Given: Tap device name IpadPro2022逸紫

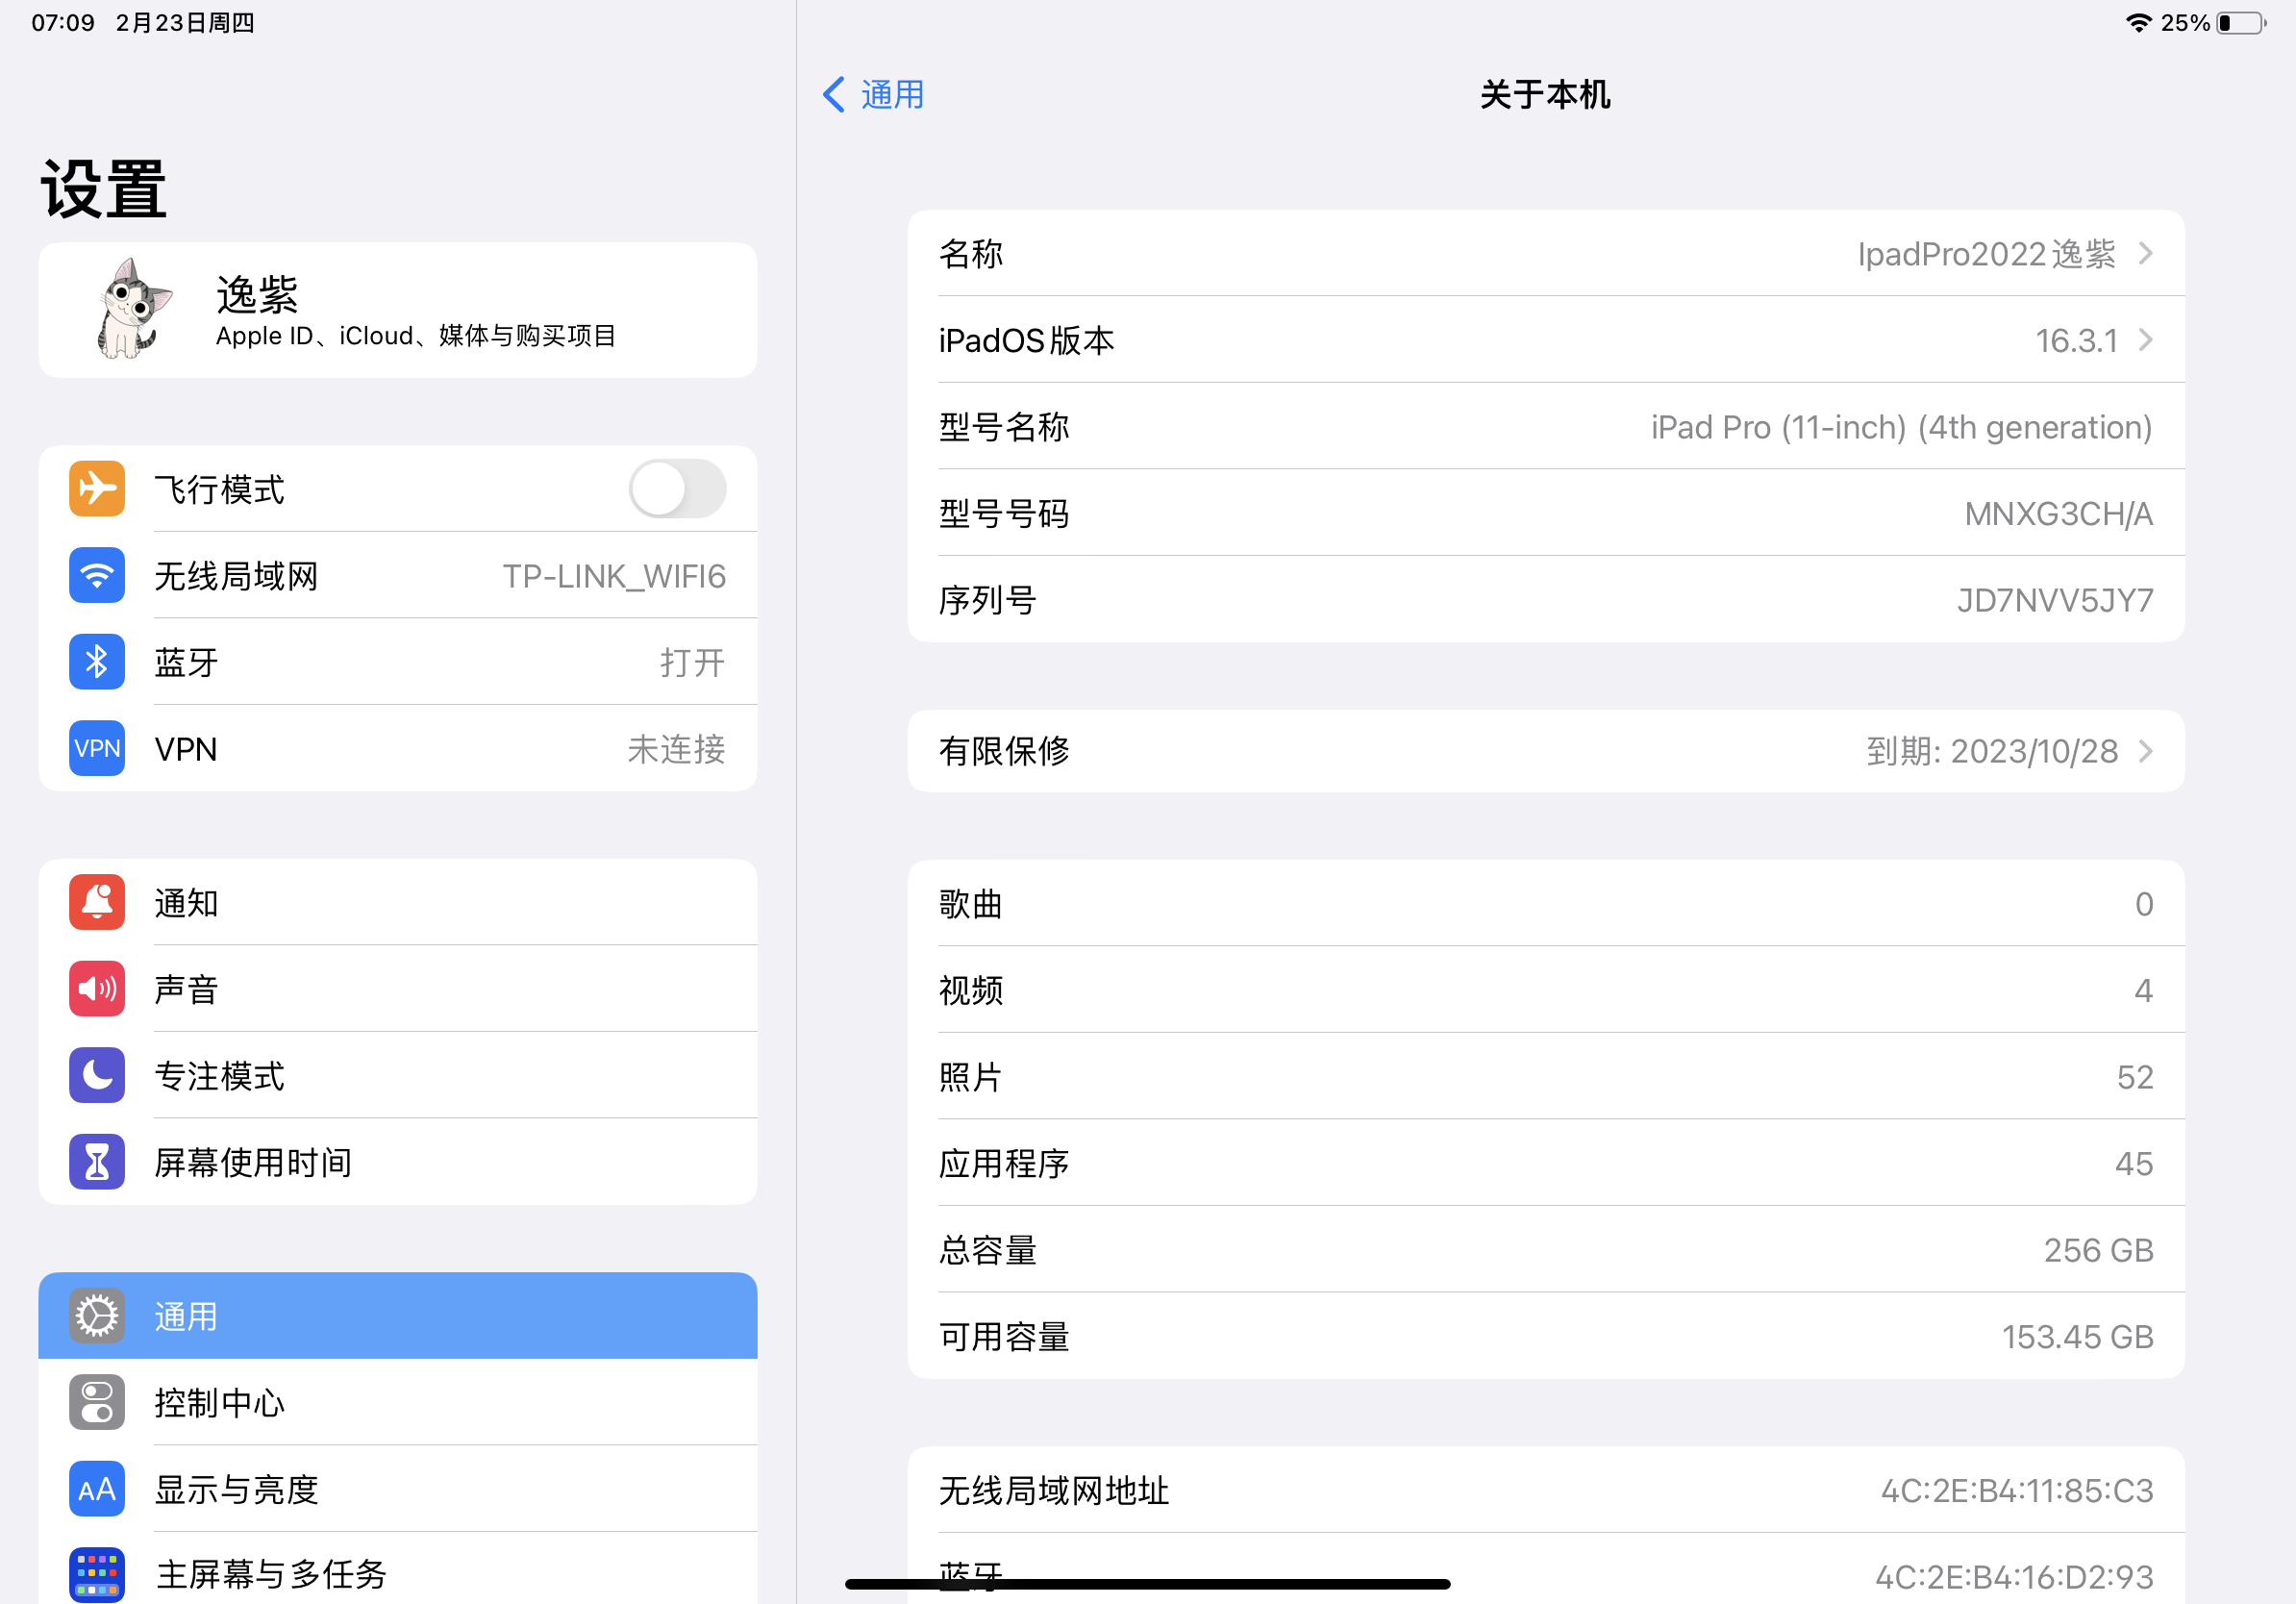Looking at the screenshot, I should tap(1986, 254).
